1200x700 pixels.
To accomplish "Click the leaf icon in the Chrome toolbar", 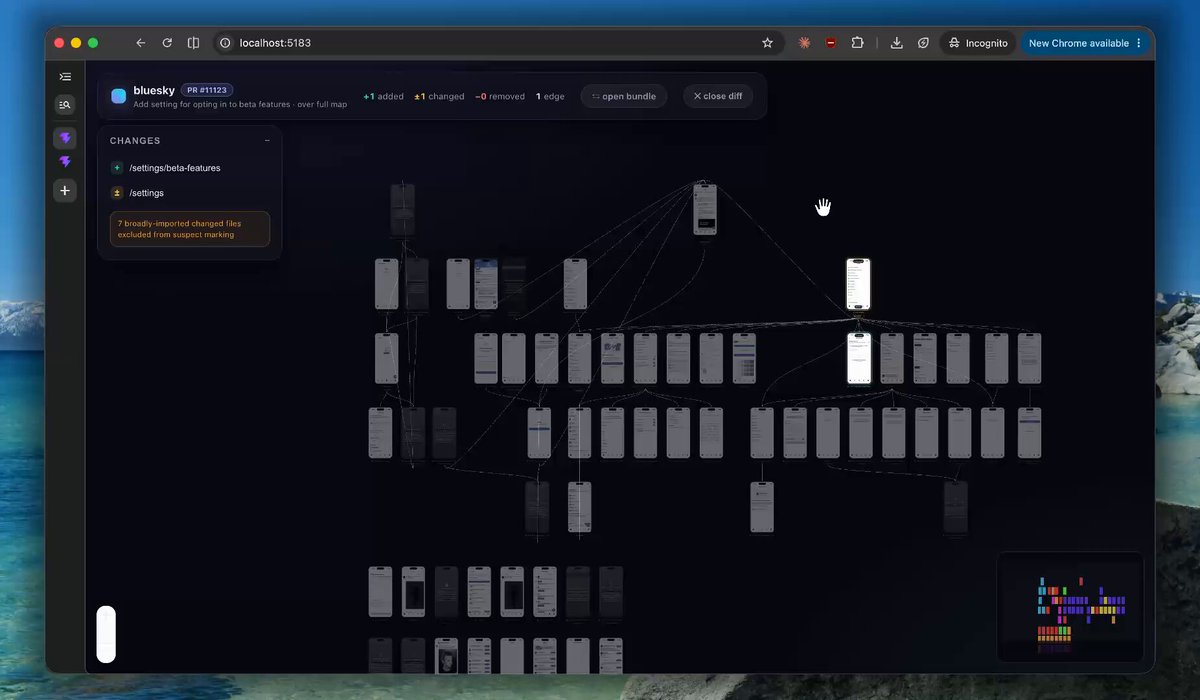I will click(x=923, y=43).
